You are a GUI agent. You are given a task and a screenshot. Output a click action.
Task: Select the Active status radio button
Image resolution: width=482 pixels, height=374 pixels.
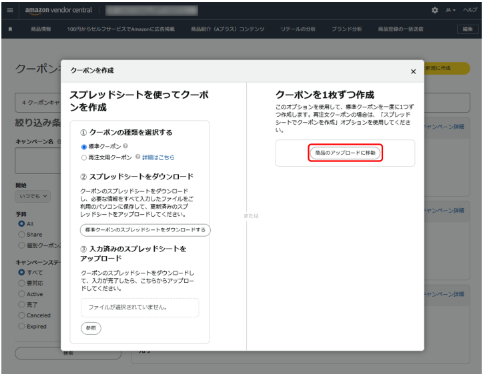coord(22,294)
